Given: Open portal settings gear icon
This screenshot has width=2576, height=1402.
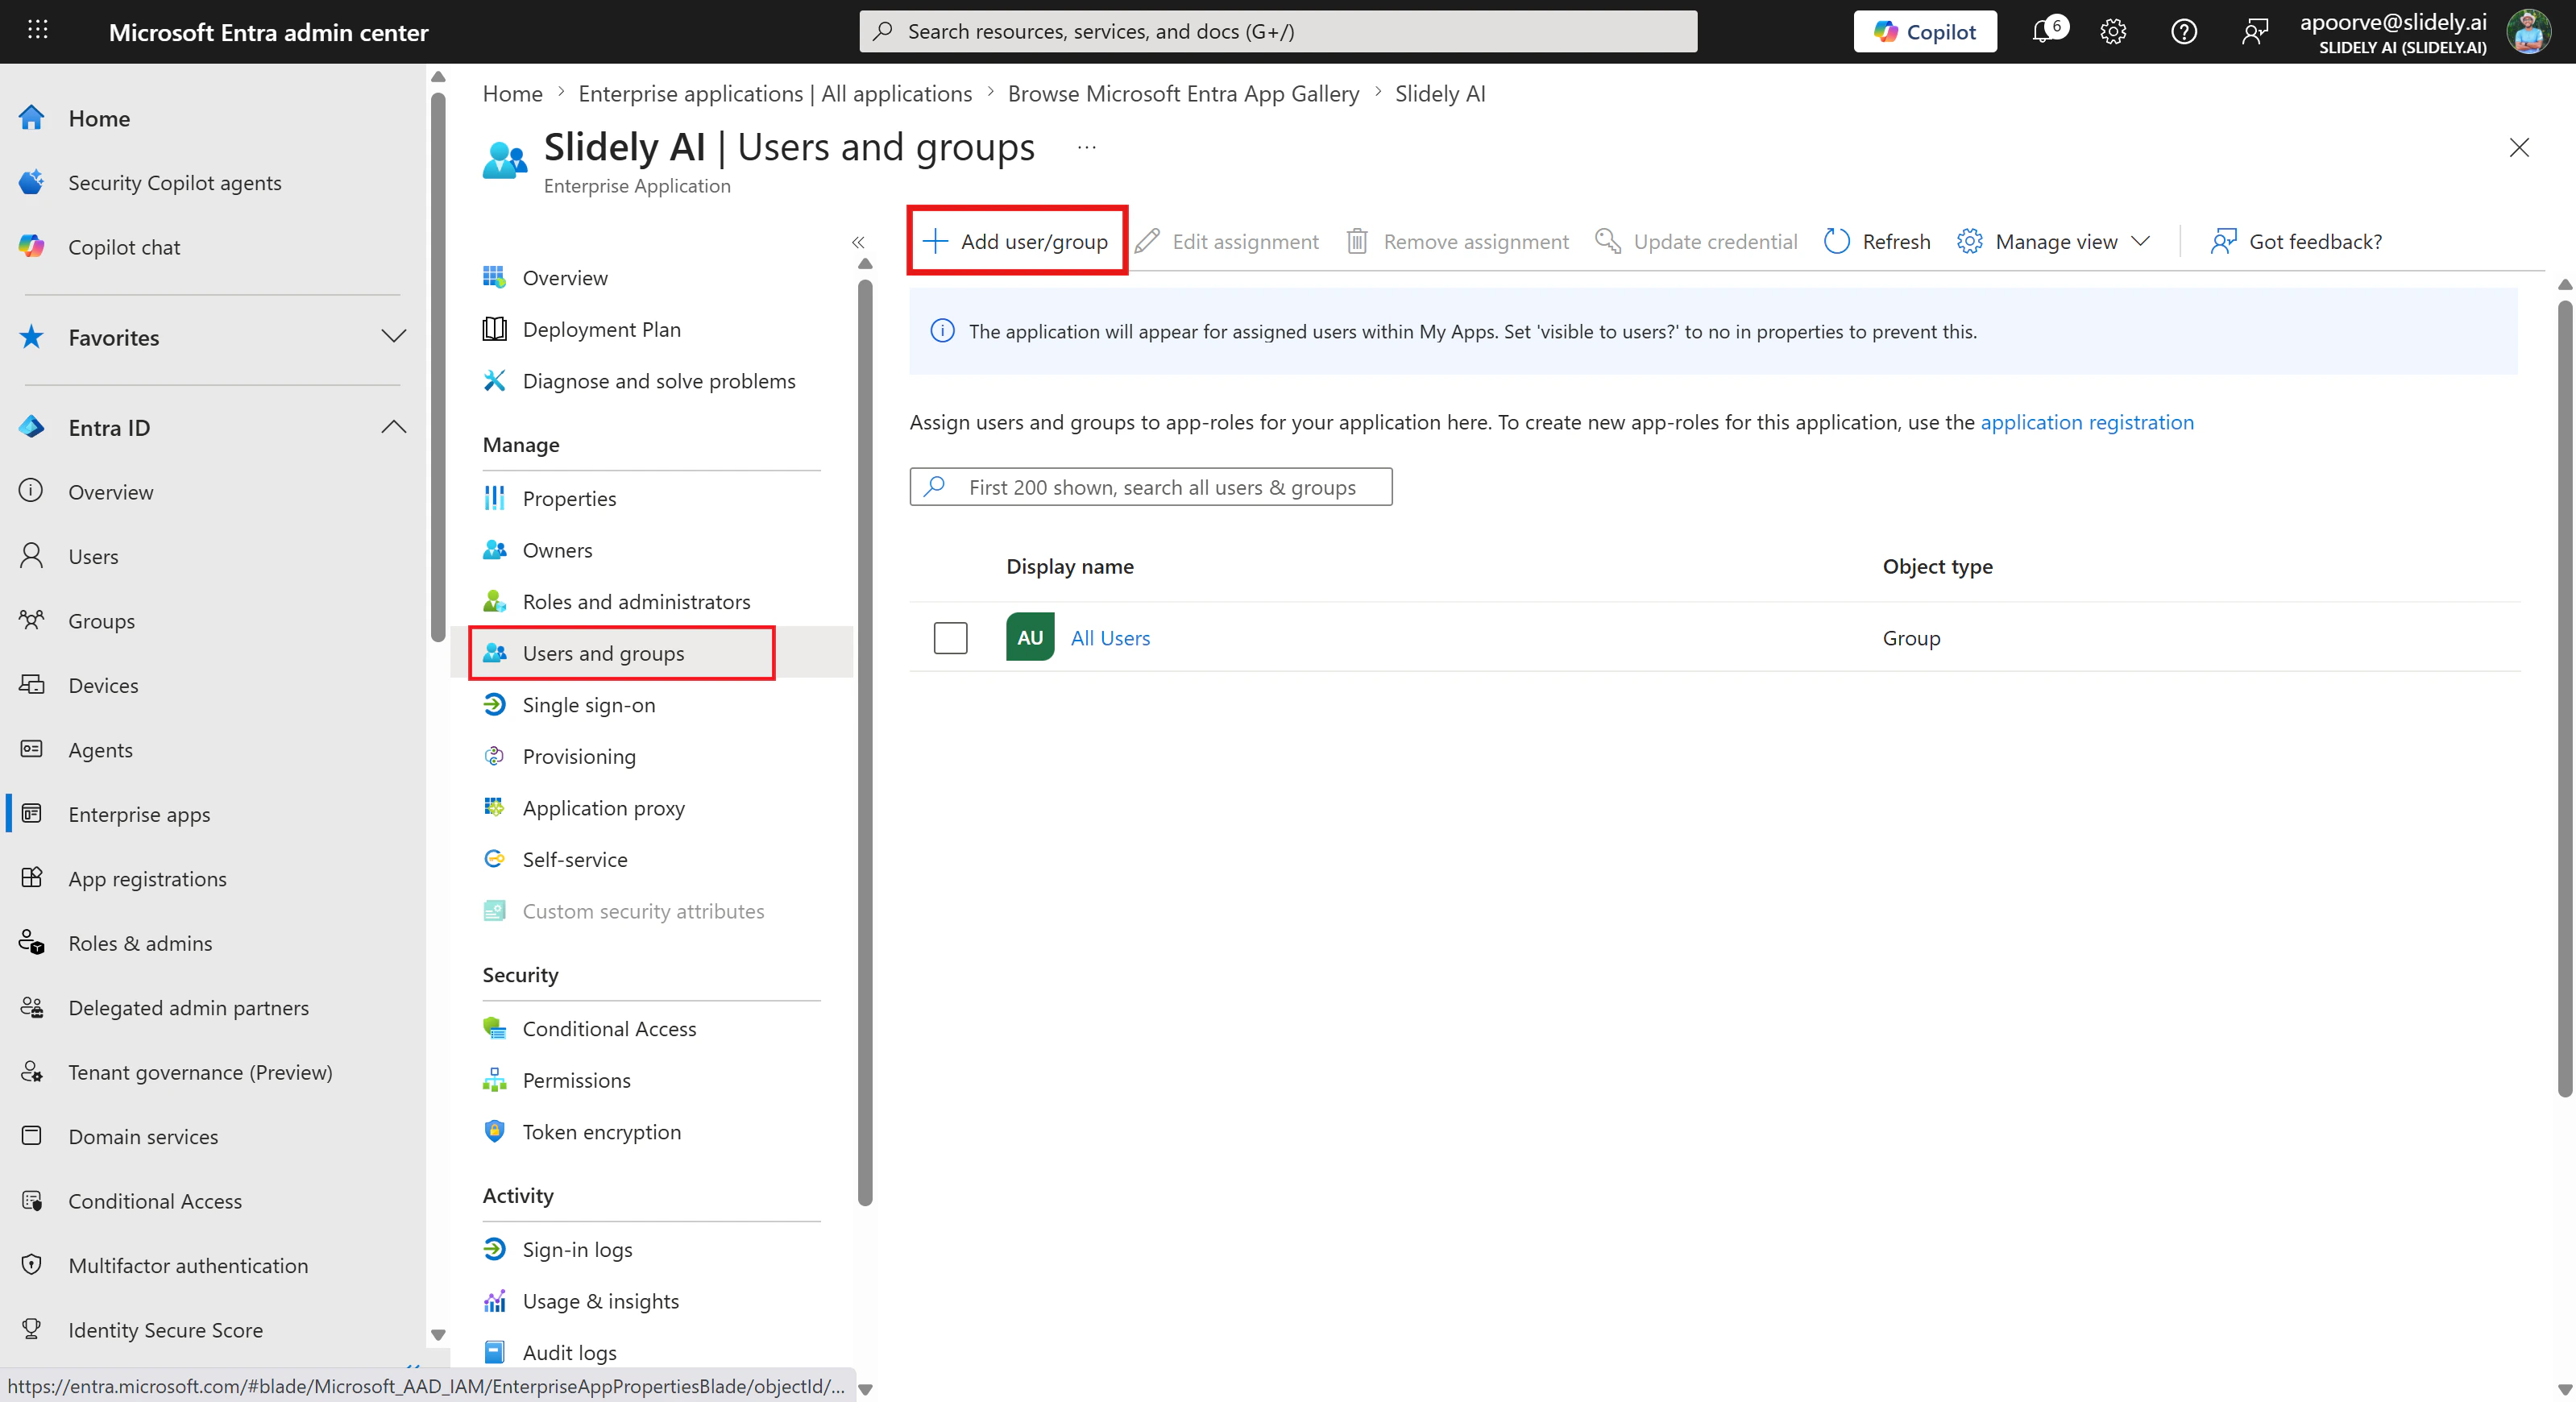Looking at the screenshot, I should point(2113,32).
